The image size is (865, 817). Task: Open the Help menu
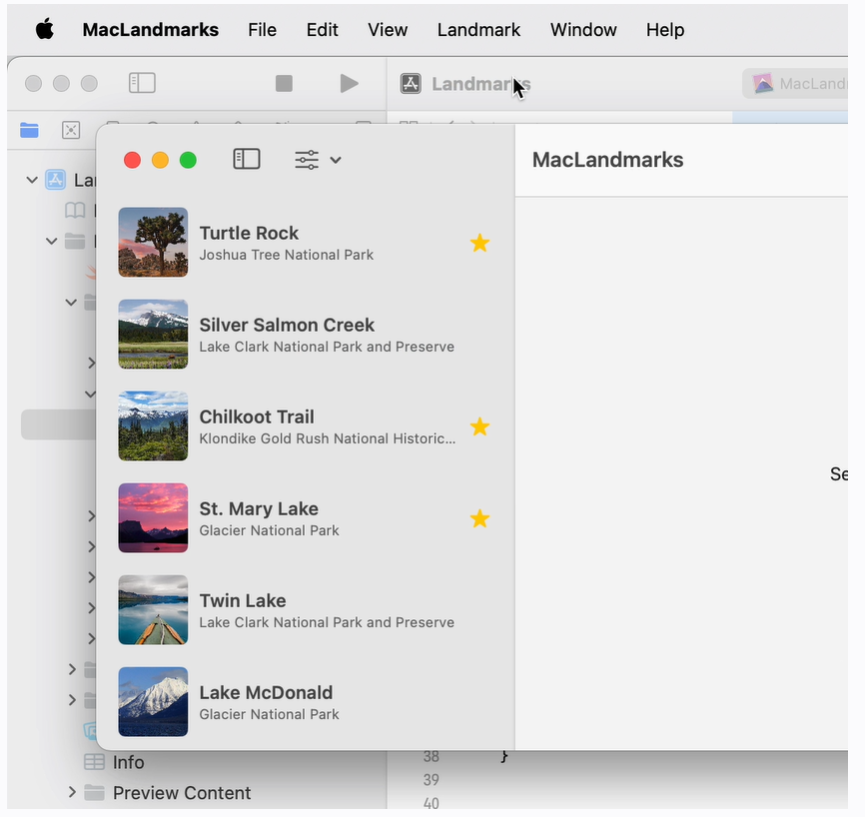click(x=665, y=30)
